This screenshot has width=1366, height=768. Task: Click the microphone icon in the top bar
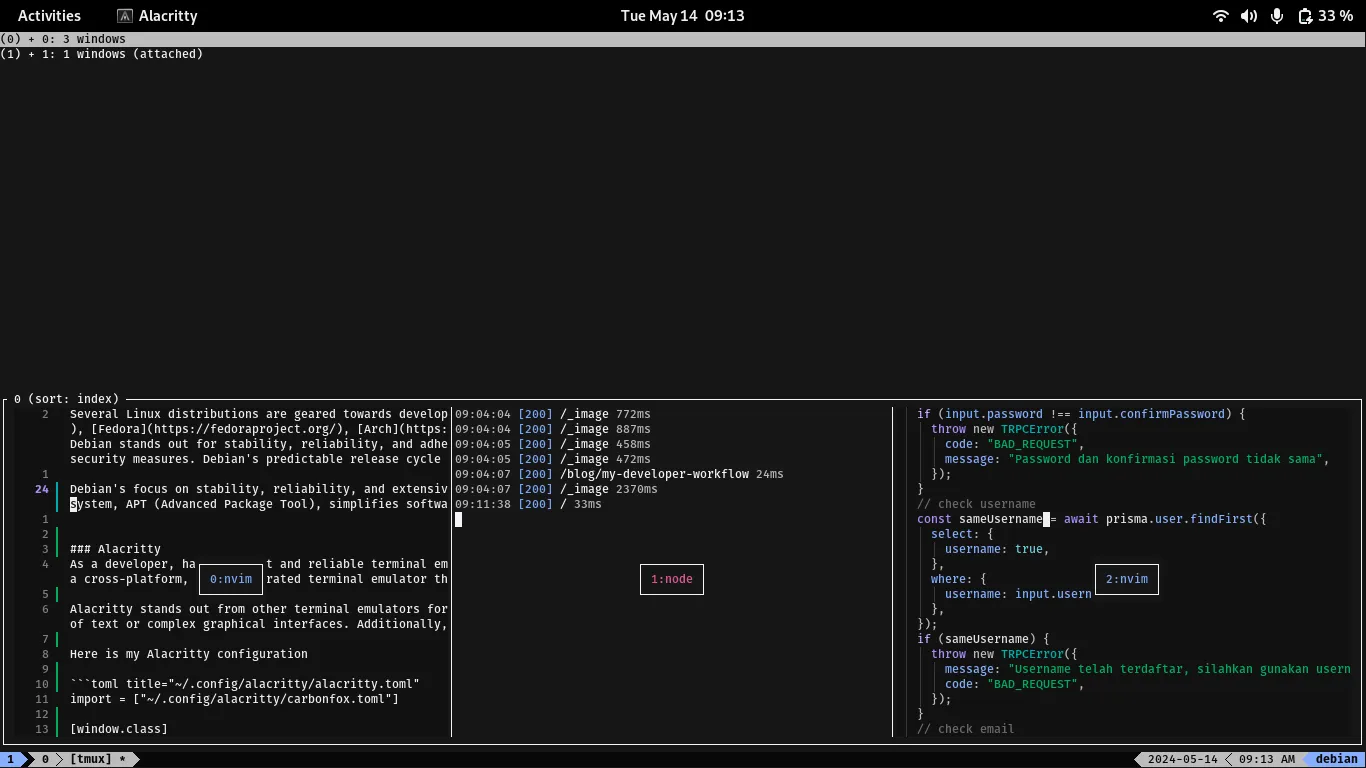[1276, 15]
